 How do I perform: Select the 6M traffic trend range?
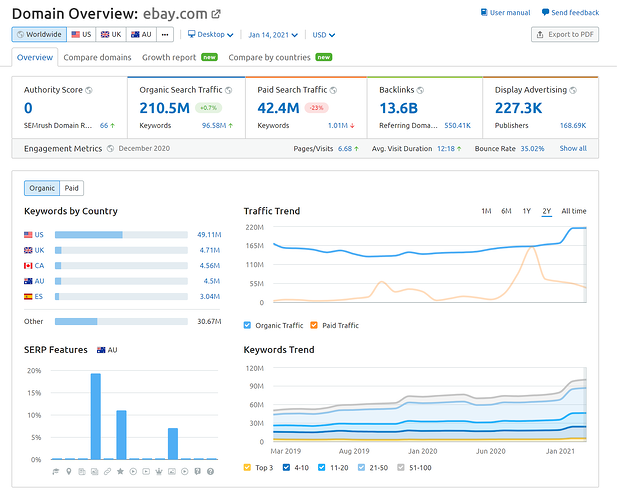[x=506, y=211]
